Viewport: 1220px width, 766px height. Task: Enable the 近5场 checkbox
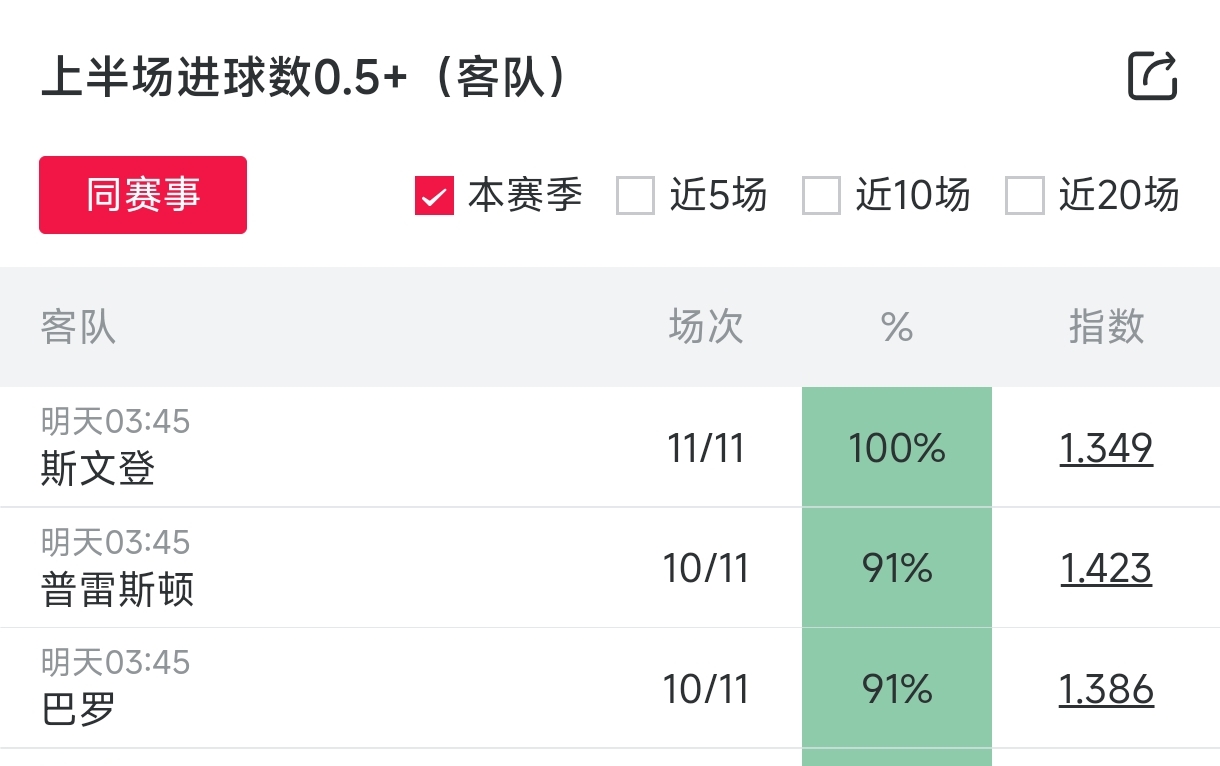pyautogui.click(x=635, y=196)
